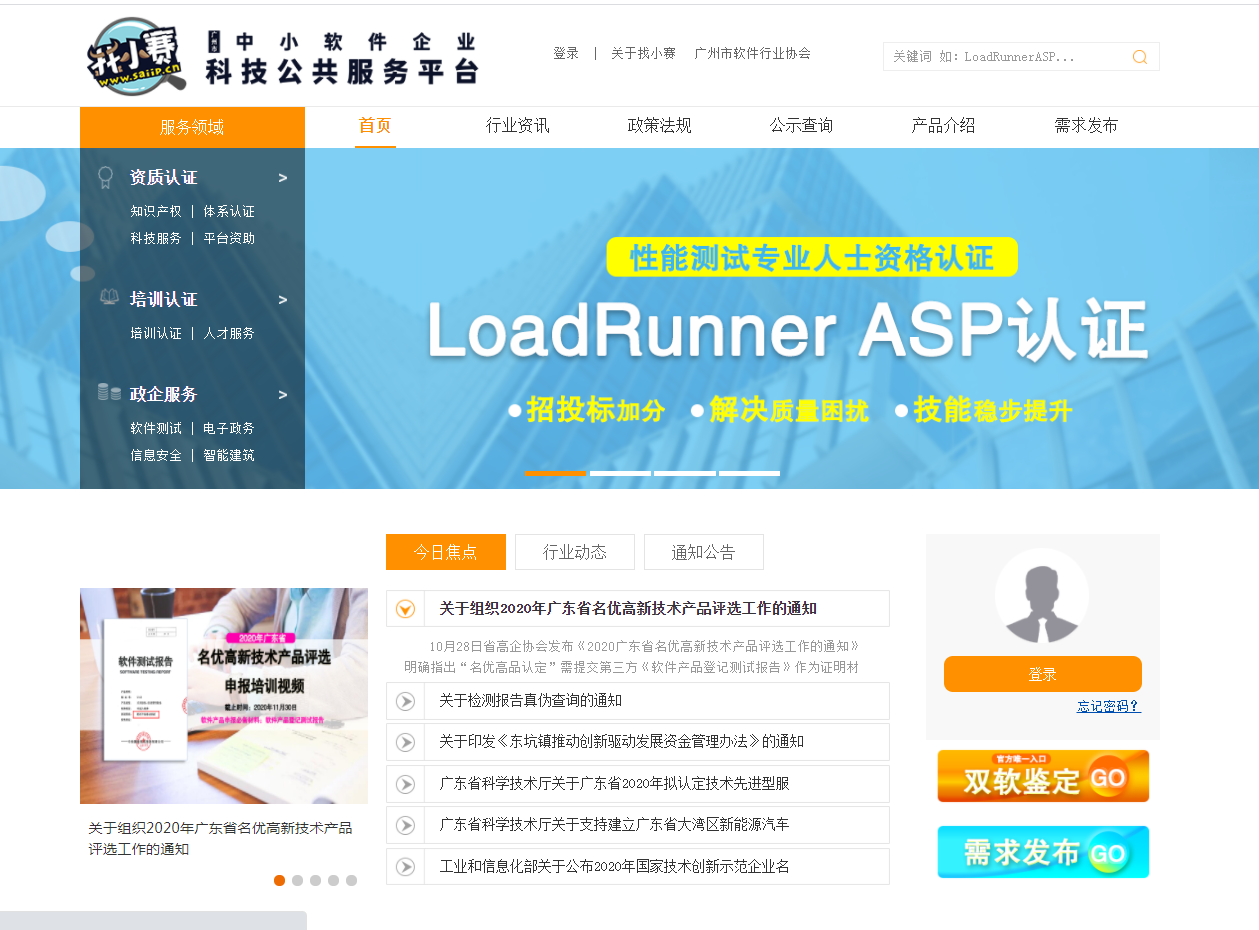Click the orange 登录 button
Image resolution: width=1259 pixels, height=930 pixels.
(x=1043, y=674)
